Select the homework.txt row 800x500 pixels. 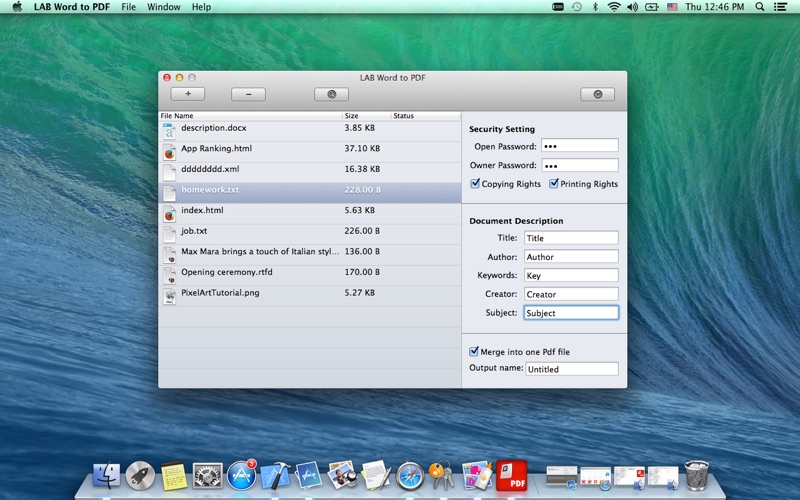(x=310, y=193)
